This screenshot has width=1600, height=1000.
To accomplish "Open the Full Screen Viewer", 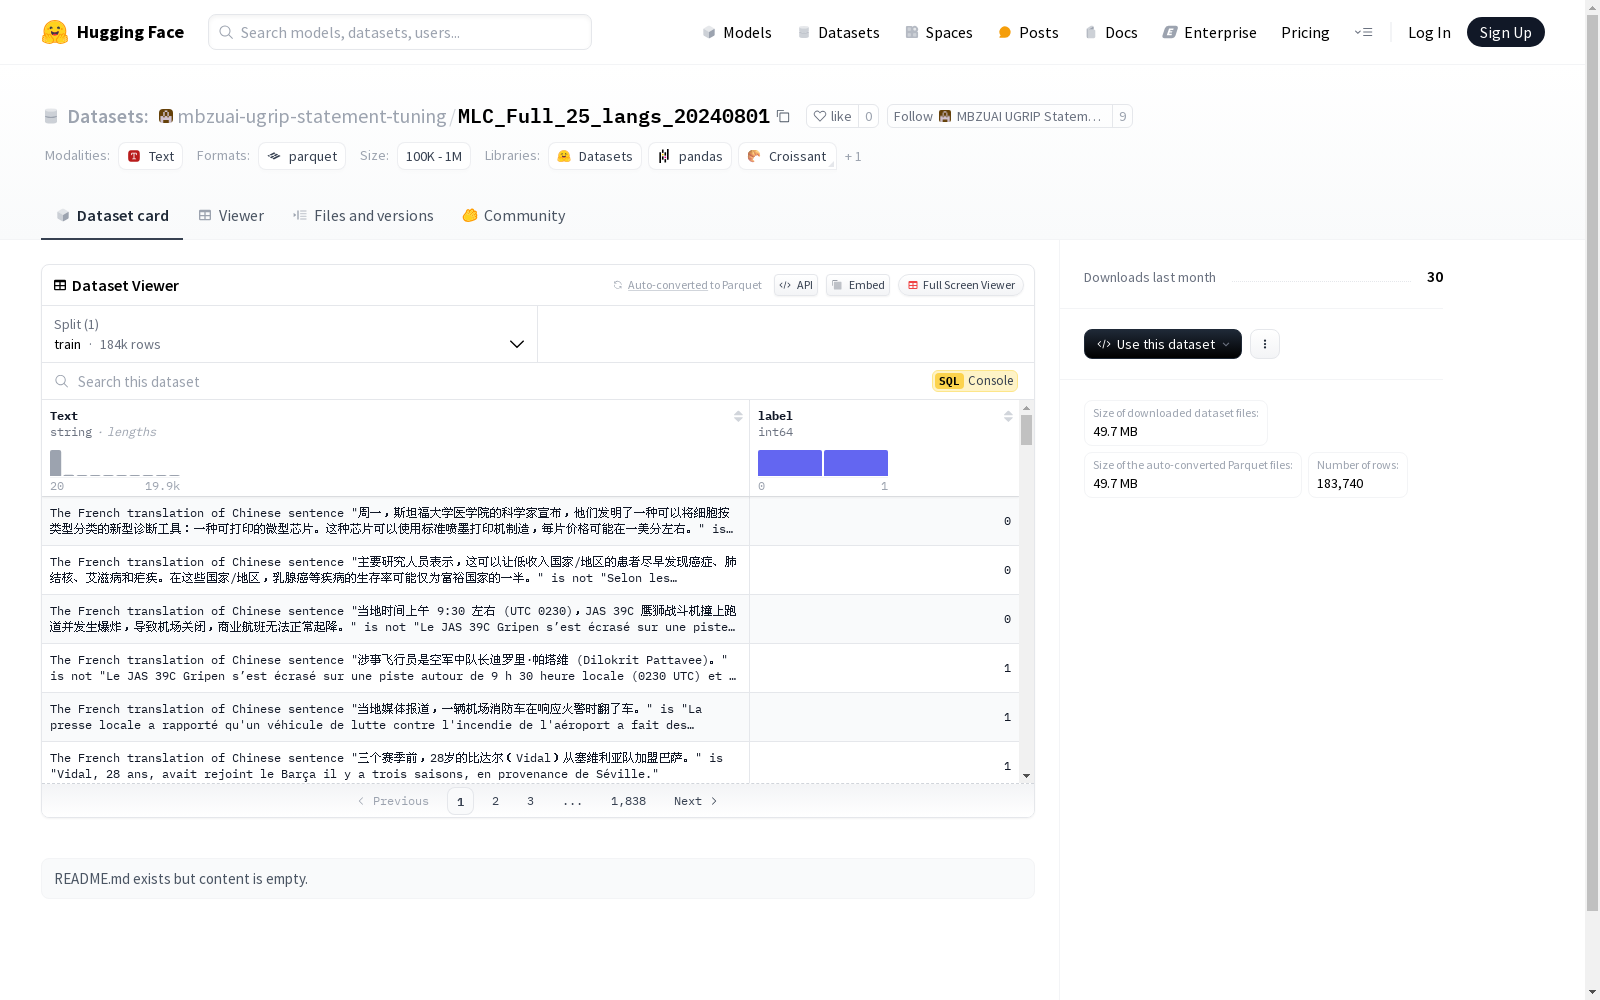I will coord(960,285).
